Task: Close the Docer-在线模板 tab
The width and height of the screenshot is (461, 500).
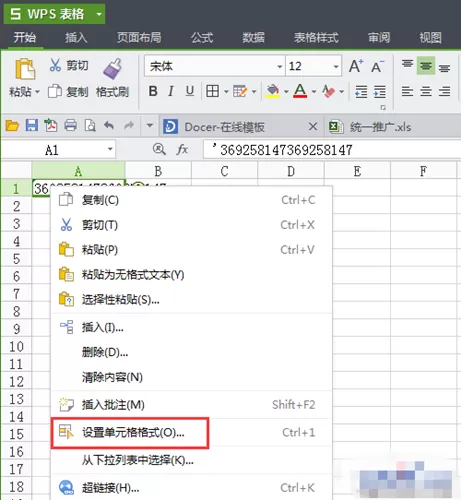Action: 313,126
